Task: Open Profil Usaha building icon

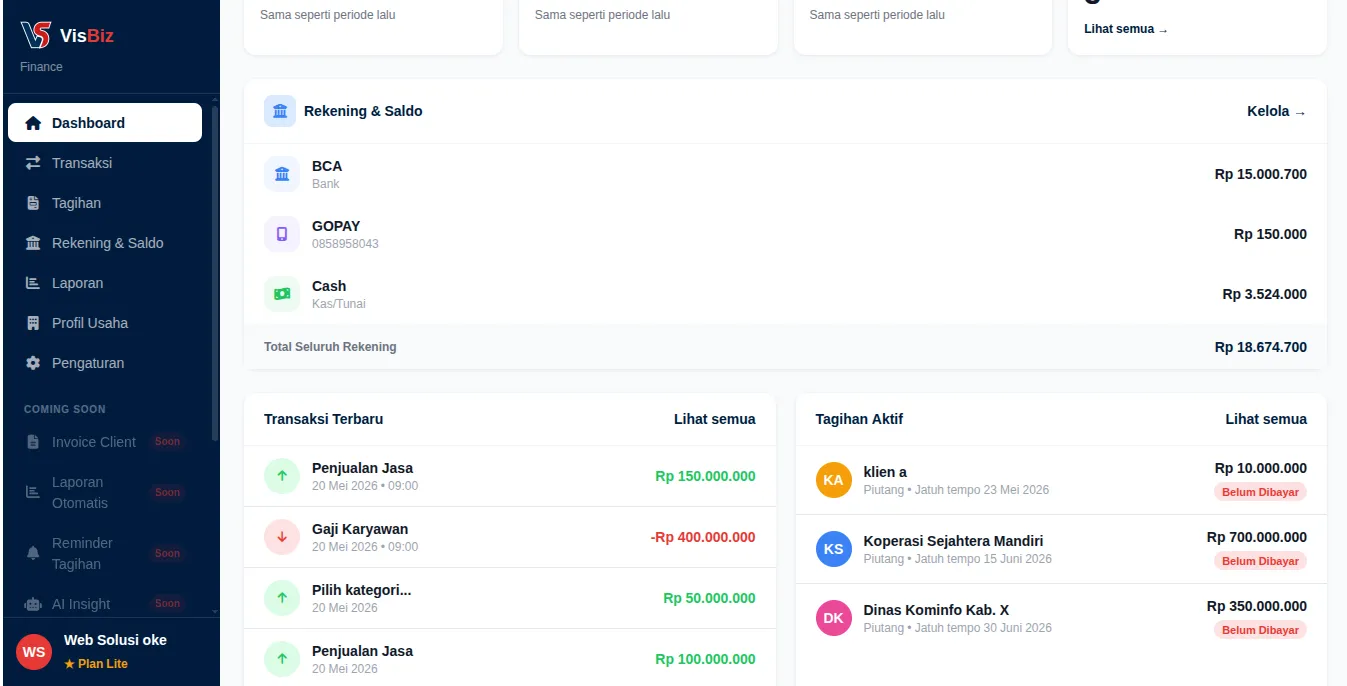Action: point(33,323)
